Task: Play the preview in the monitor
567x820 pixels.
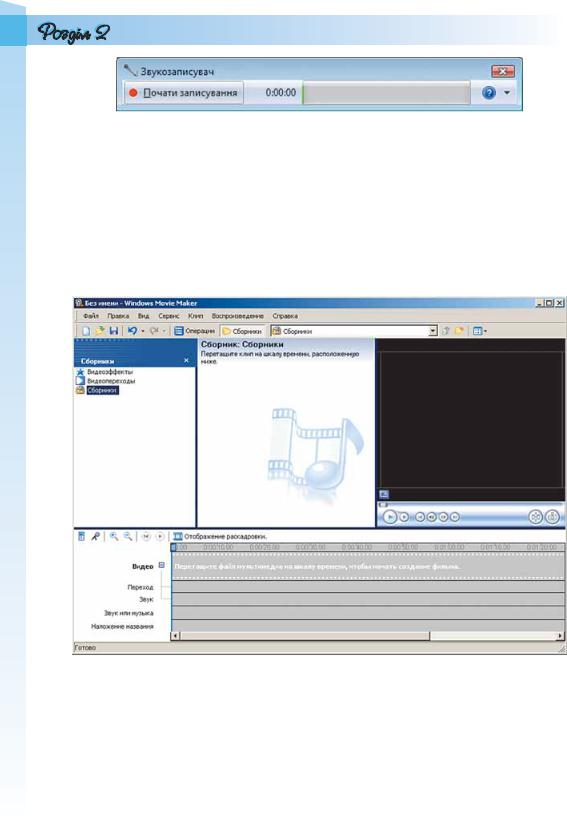Action: [390, 517]
